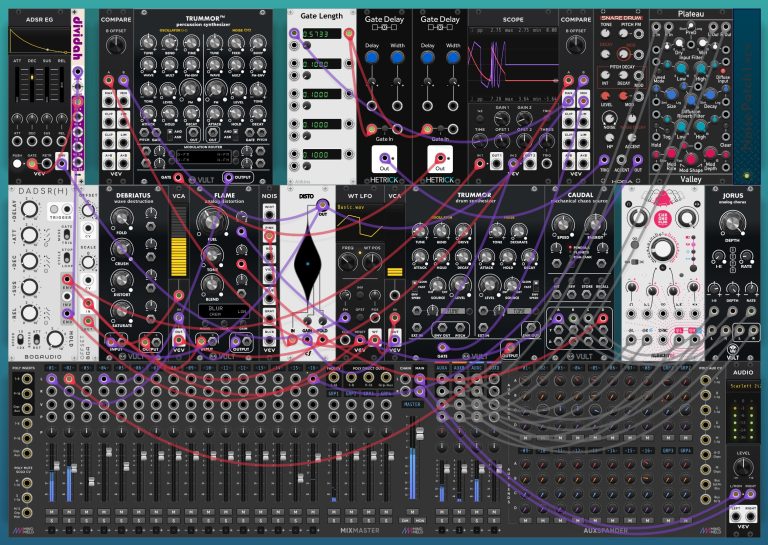Screen dimensions: 768x545
Task: Click the B OFFSET knob on the left COMPARE module
Action: point(116,45)
